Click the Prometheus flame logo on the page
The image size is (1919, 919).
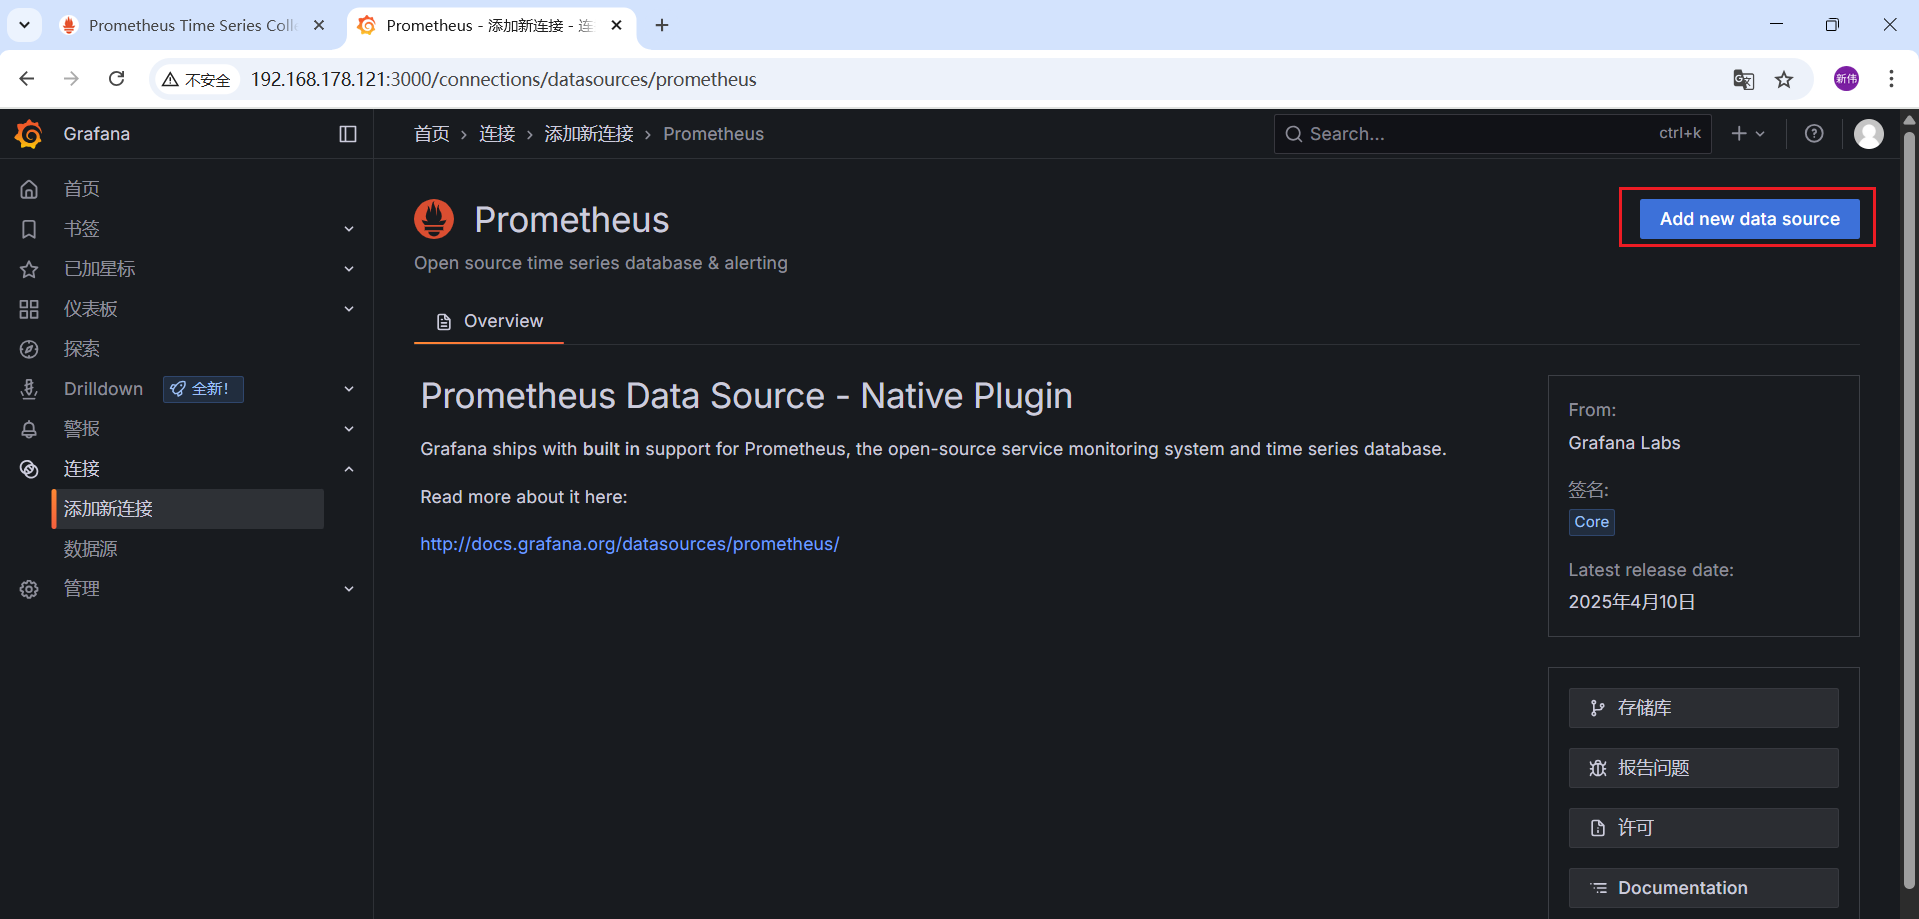pos(434,219)
